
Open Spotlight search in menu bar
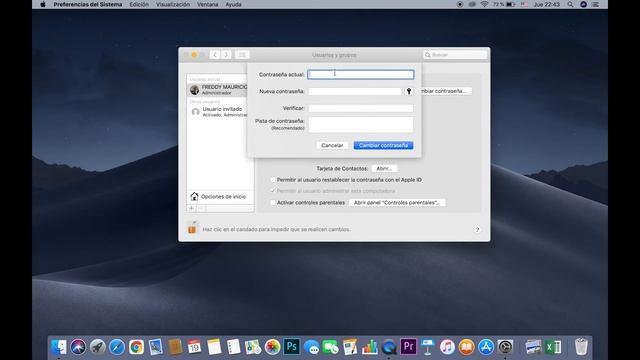coord(570,4)
